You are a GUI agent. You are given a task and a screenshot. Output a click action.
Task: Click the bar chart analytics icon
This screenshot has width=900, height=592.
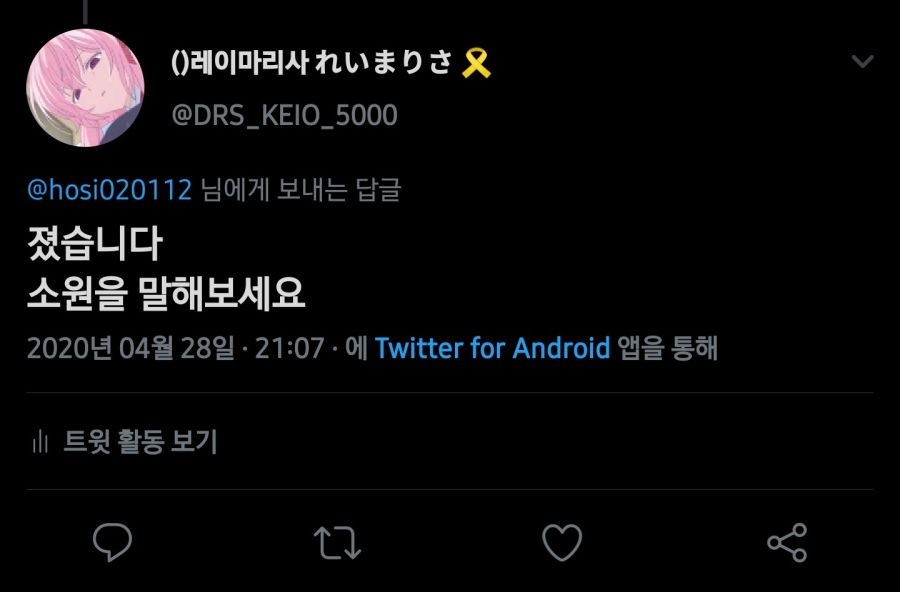[x=40, y=442]
